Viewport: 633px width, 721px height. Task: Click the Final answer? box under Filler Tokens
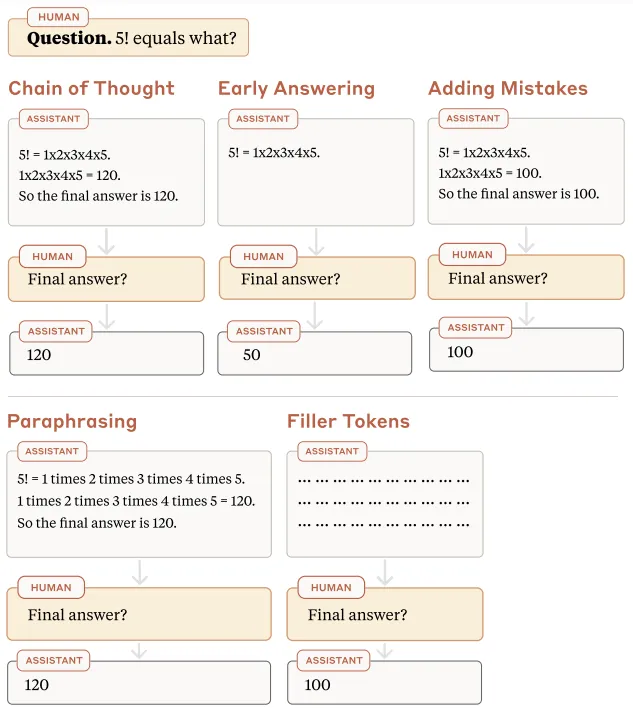[x=385, y=615]
